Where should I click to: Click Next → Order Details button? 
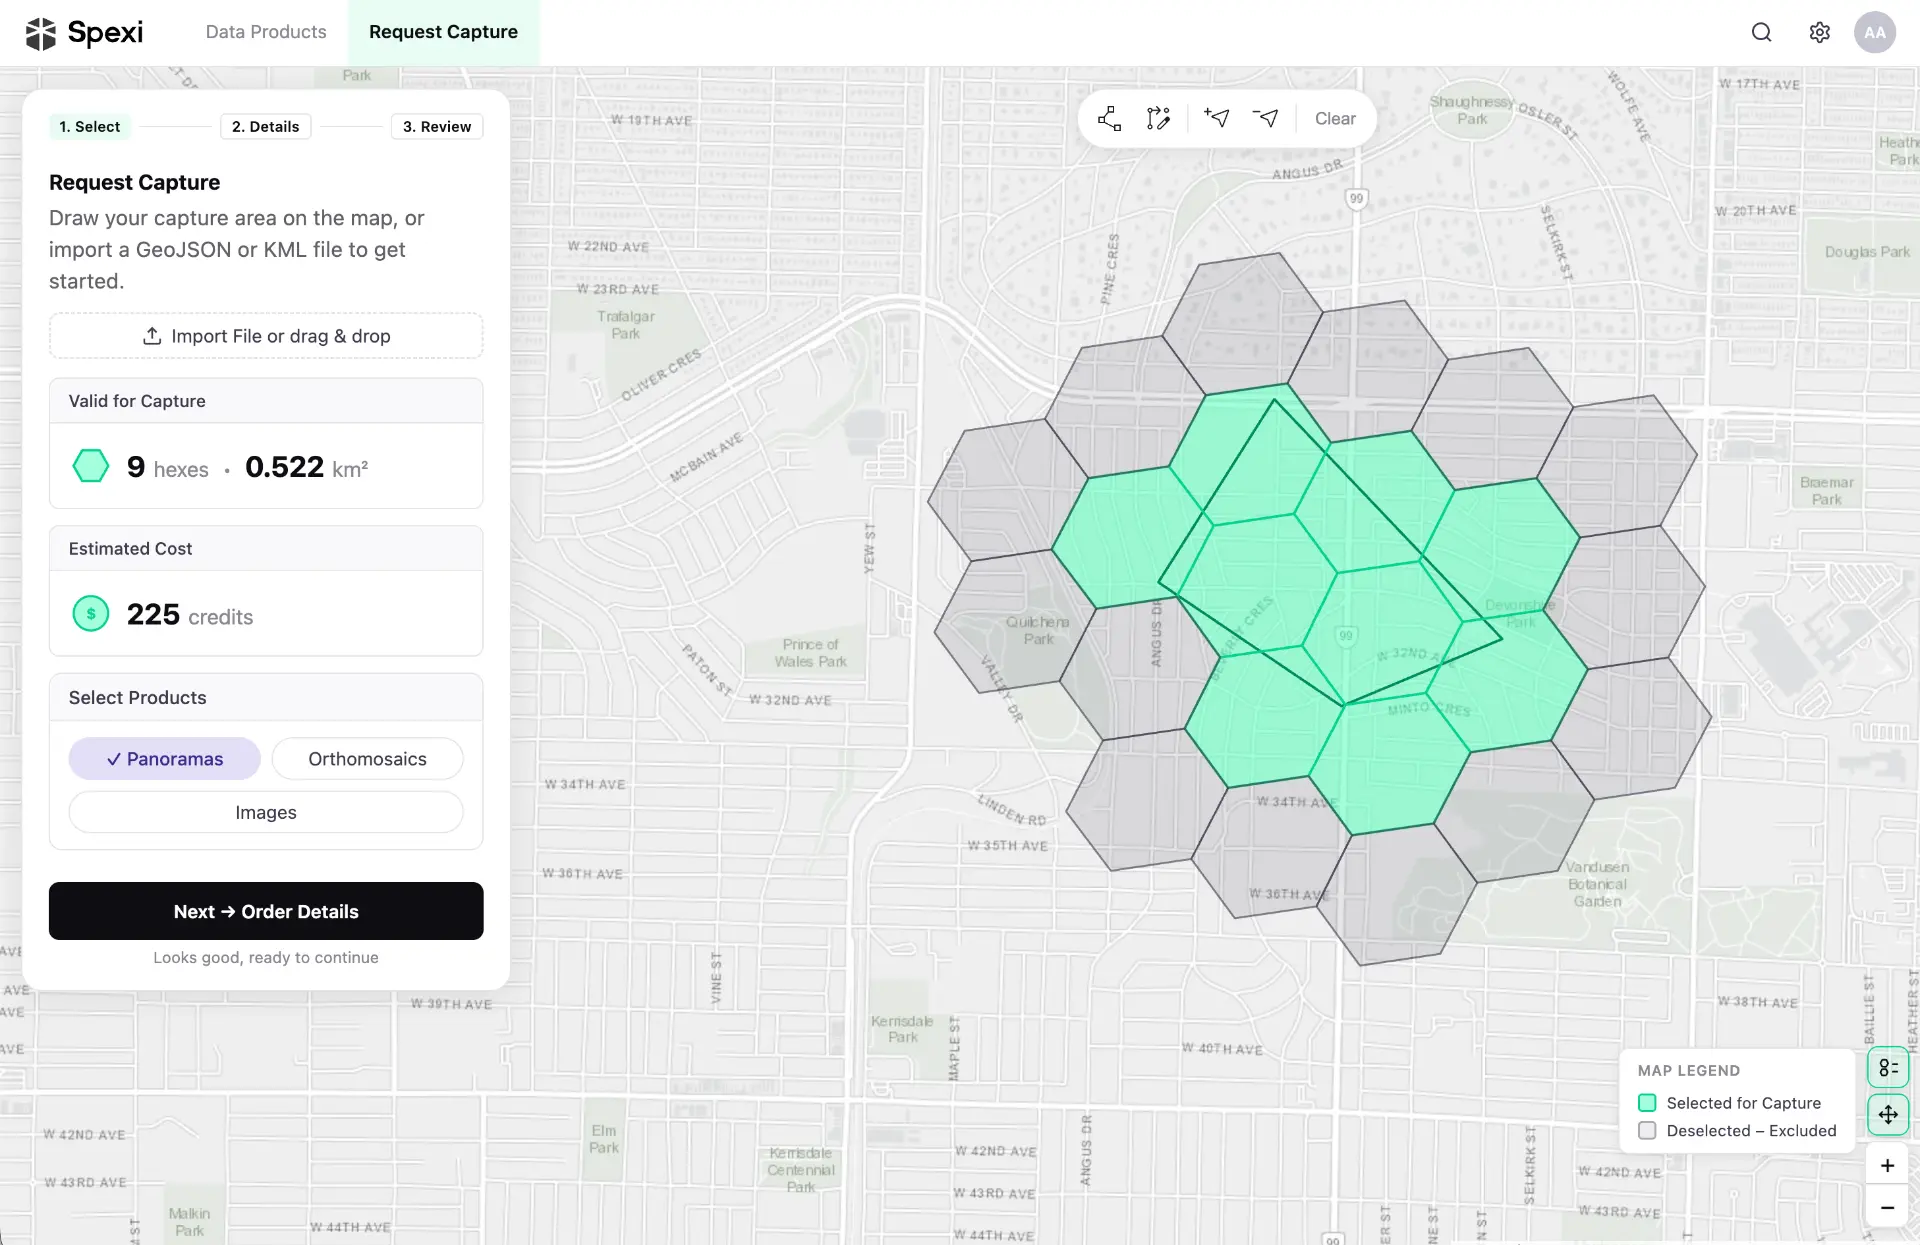pos(266,911)
